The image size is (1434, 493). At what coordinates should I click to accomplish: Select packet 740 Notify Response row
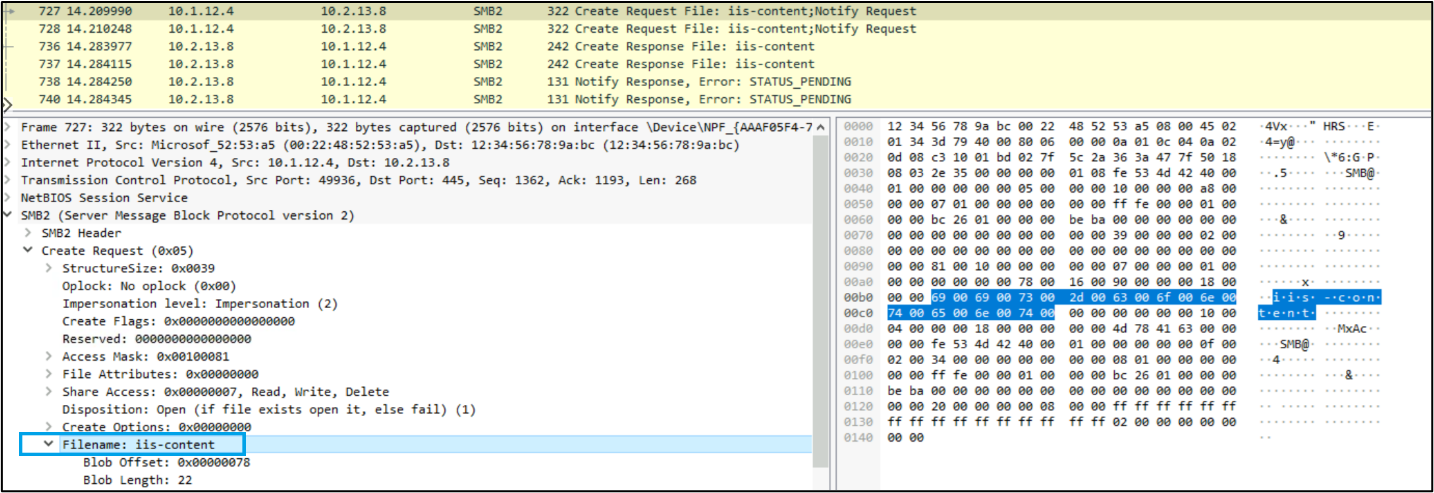point(717,99)
